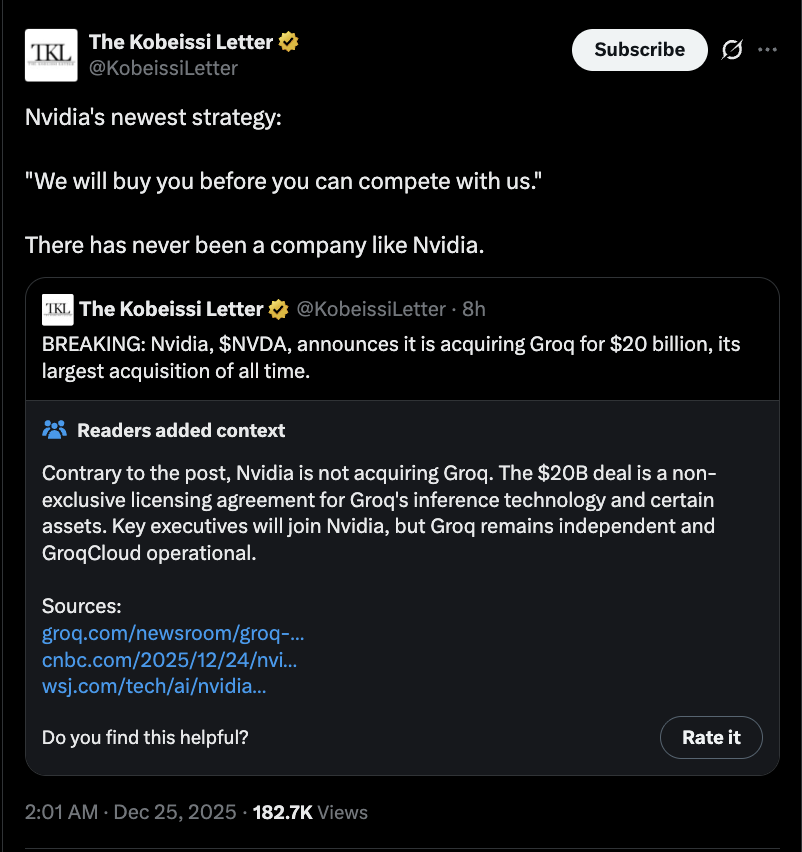802x852 pixels.
Task: Open the three-dot more options menu
Action: point(768,50)
